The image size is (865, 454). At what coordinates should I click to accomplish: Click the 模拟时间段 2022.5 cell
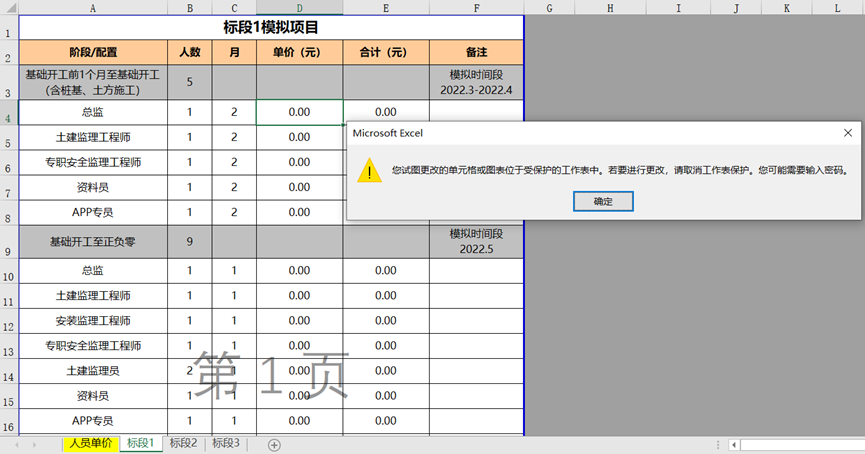click(477, 242)
